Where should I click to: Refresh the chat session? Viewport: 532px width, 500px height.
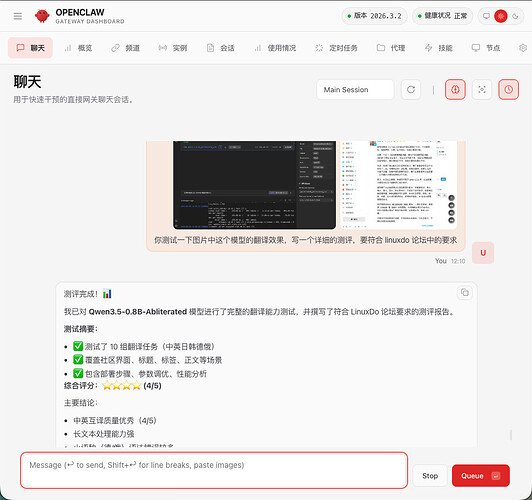[411, 90]
